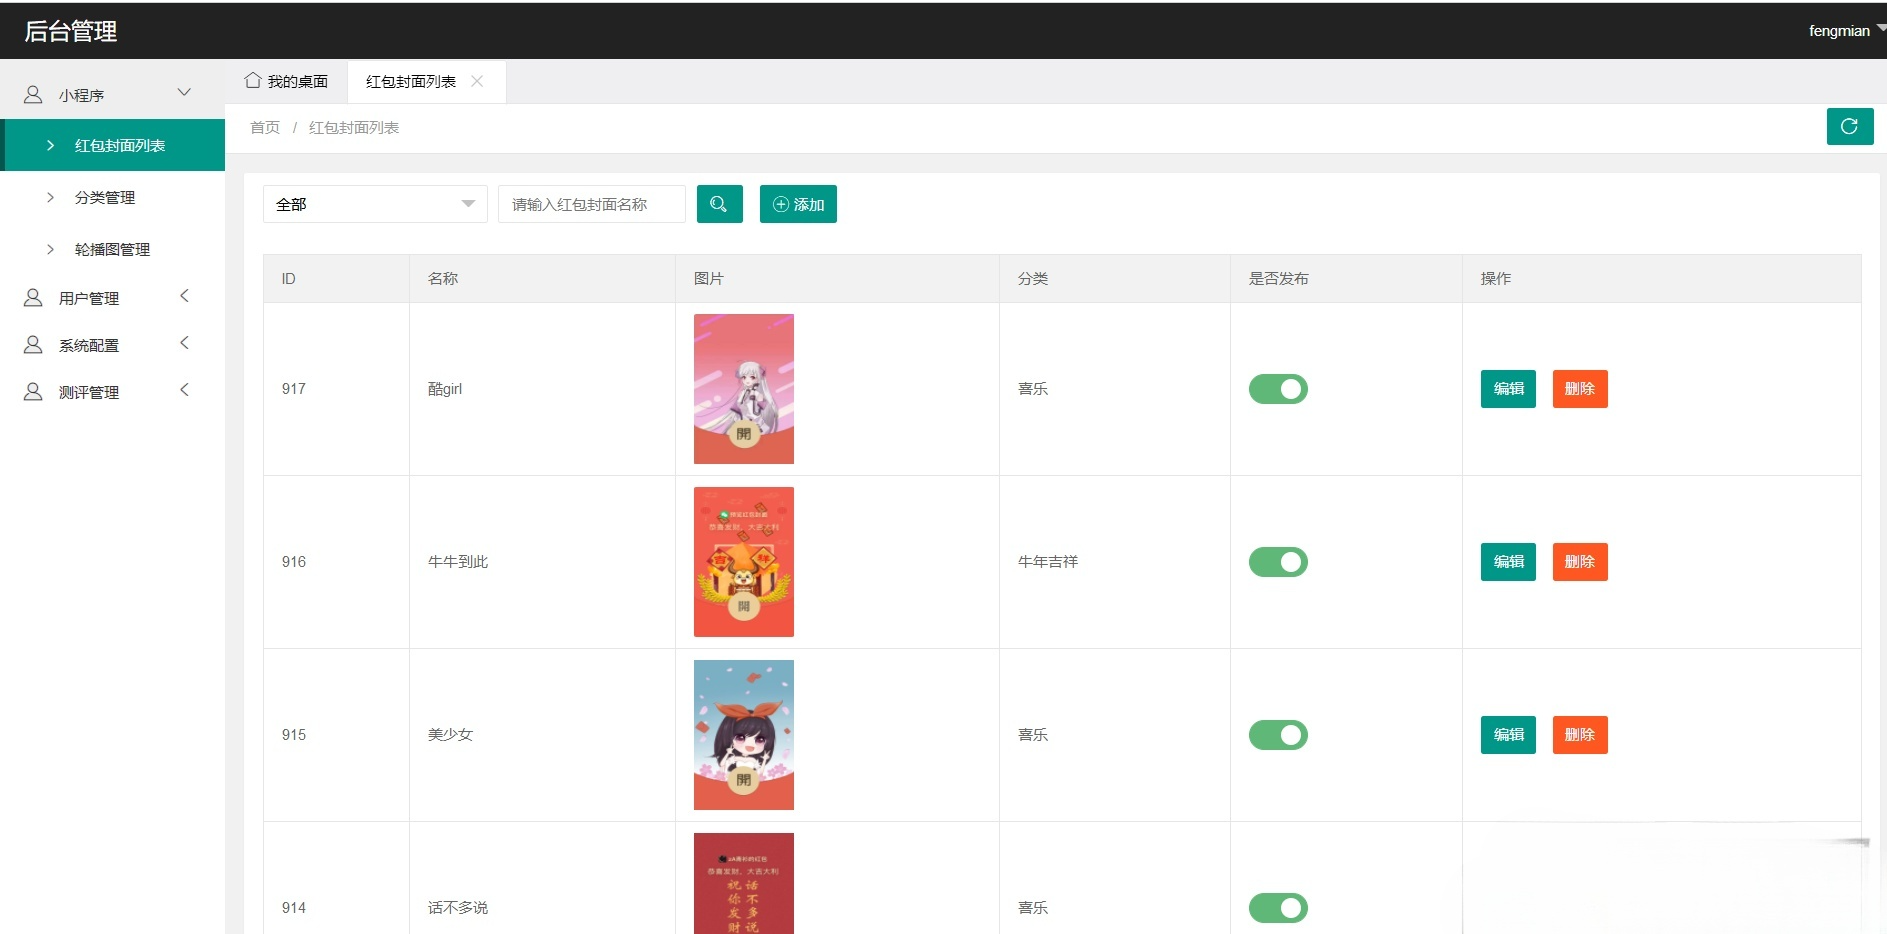1887x934 pixels.
Task: Open the 全部 category dropdown
Action: pos(374,204)
